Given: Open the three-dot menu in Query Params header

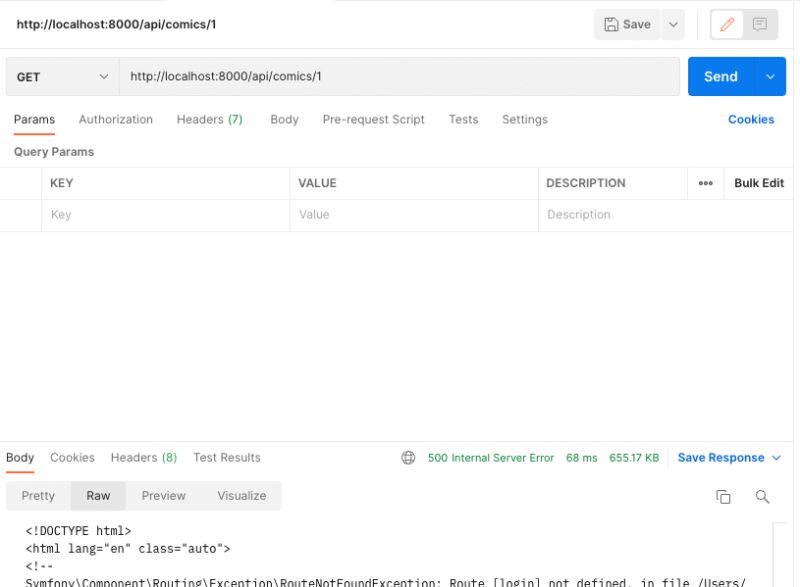Looking at the screenshot, I should point(706,183).
